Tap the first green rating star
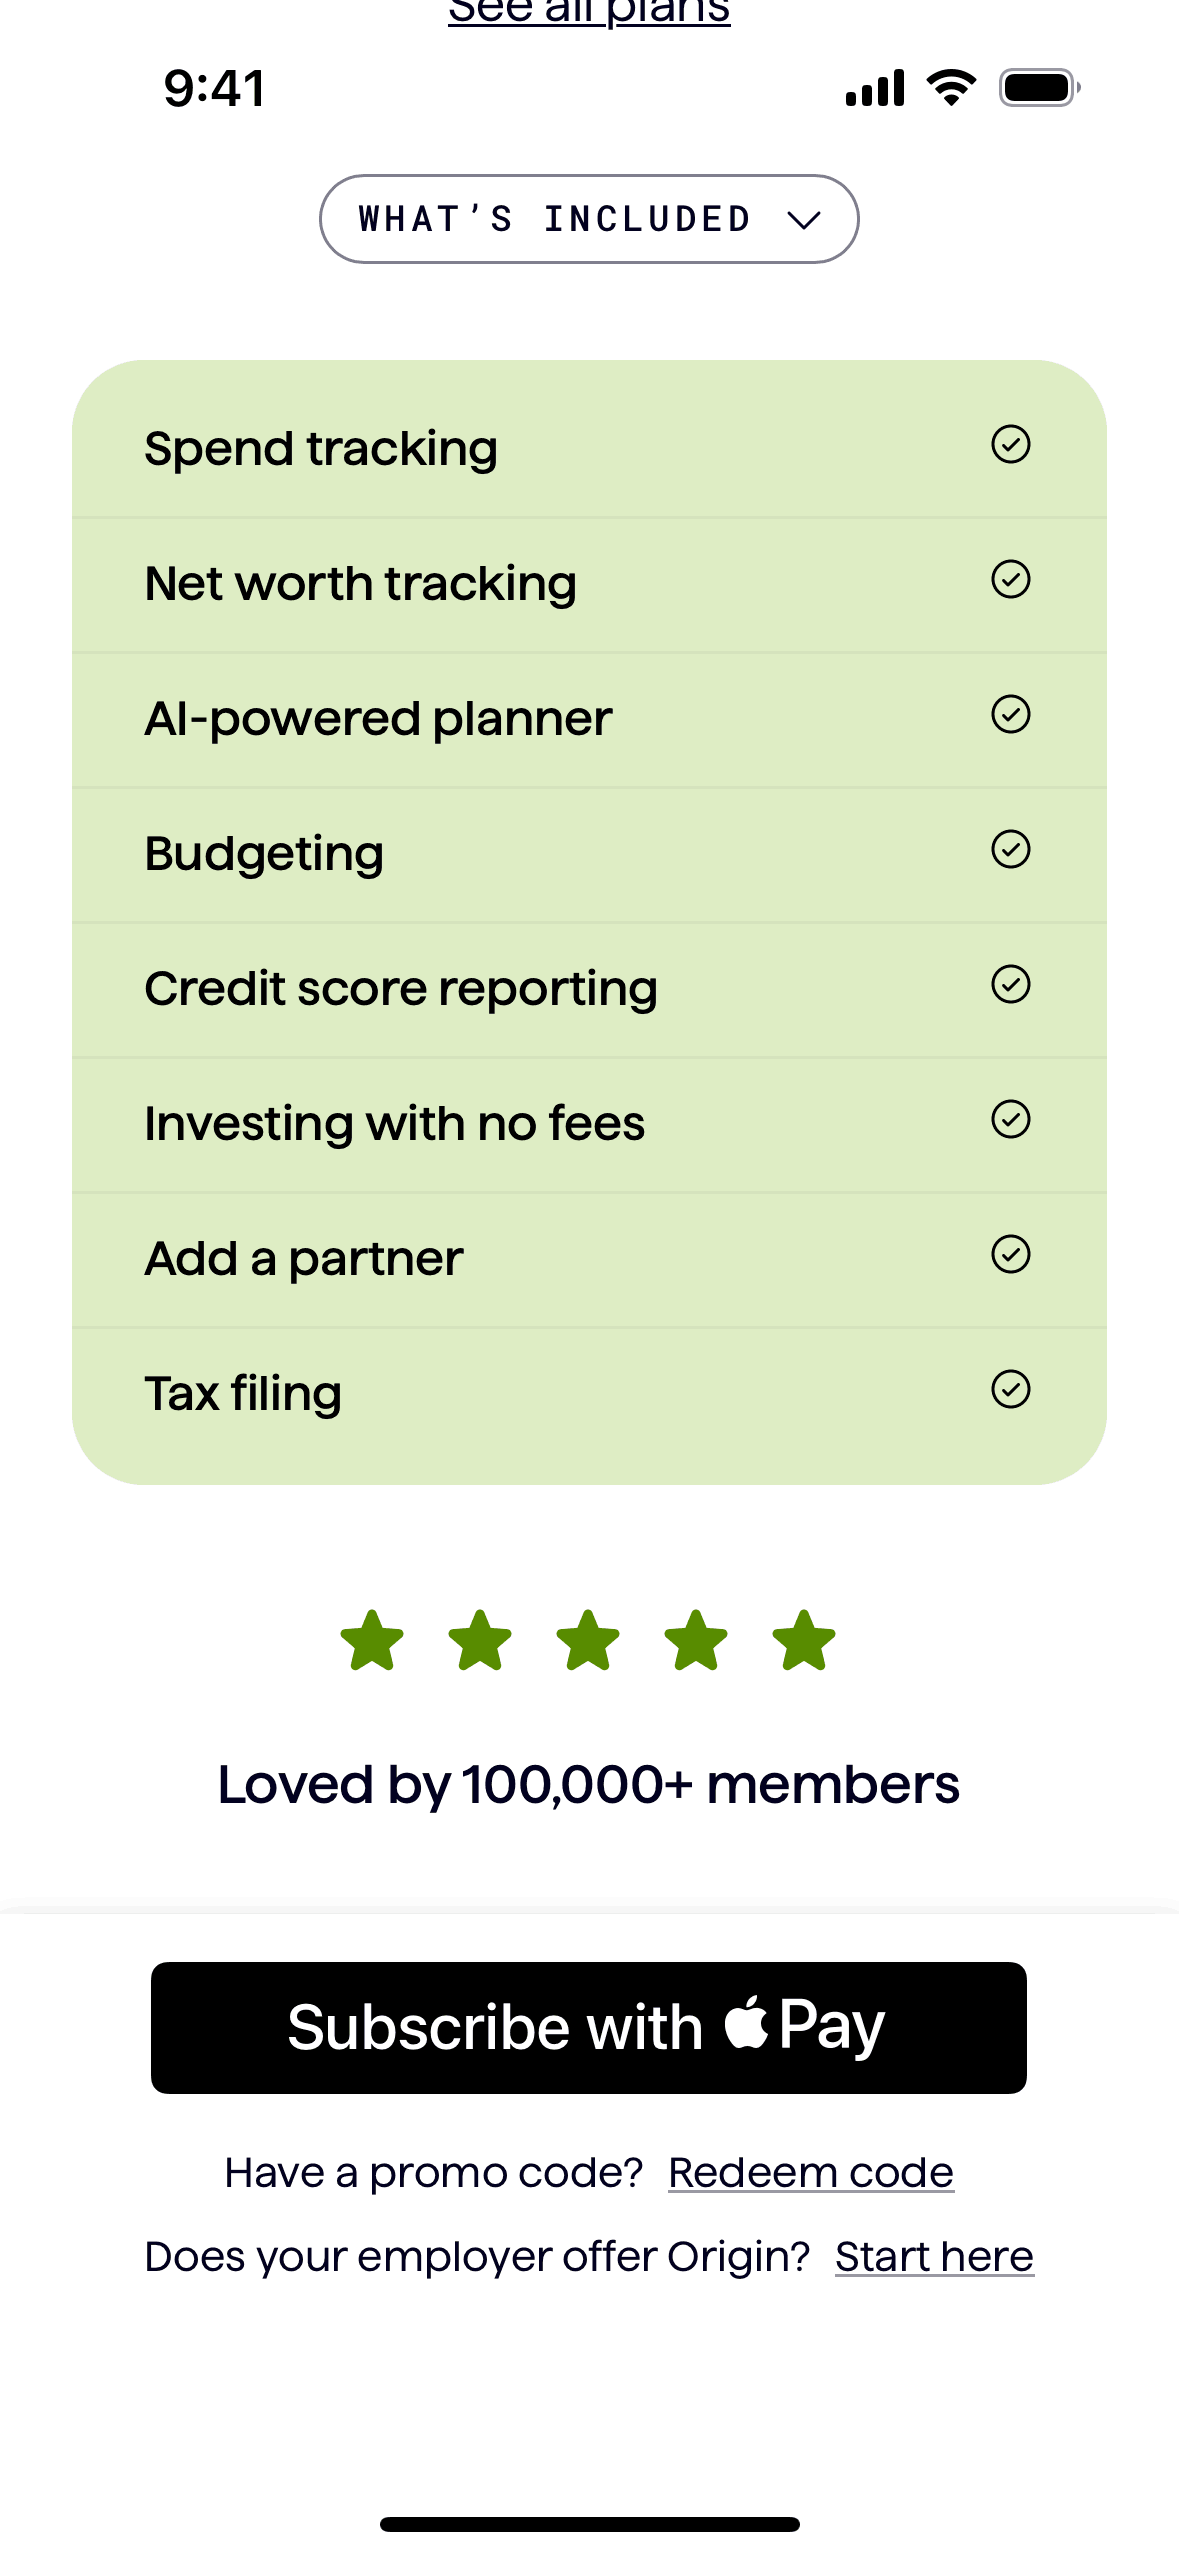Viewport: 1179px width, 2556px height. click(372, 1640)
